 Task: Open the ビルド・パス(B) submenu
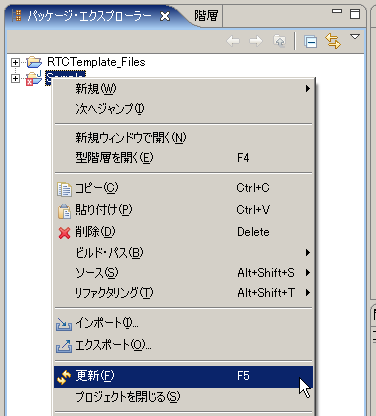coord(183,253)
